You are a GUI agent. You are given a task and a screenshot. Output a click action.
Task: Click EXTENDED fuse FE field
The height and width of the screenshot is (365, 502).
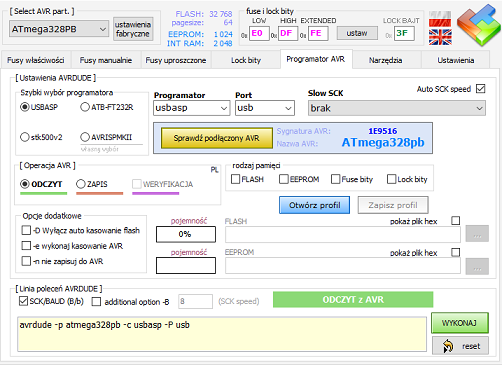coord(318,33)
